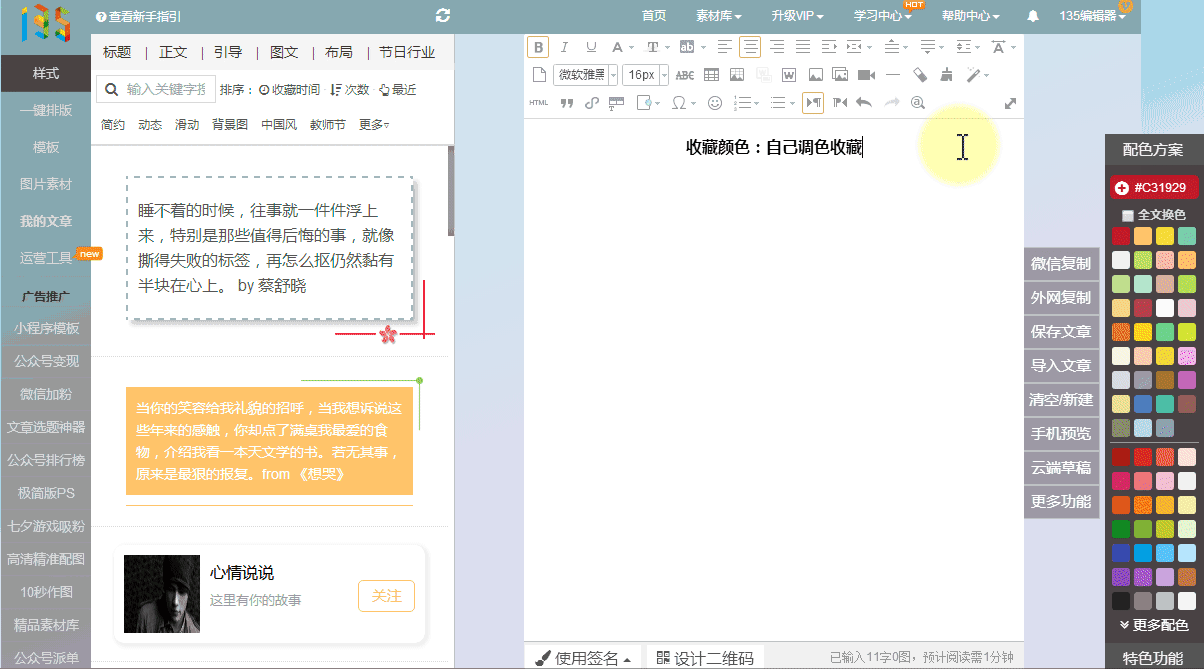Expand the 更多 style categories dropdown
This screenshot has height=669, width=1204.
374,125
